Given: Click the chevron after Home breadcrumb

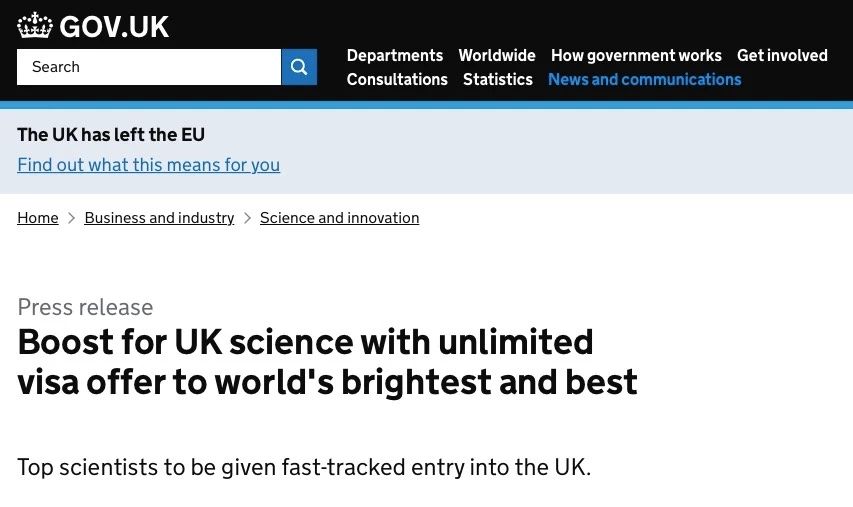Looking at the screenshot, I should point(72,218).
